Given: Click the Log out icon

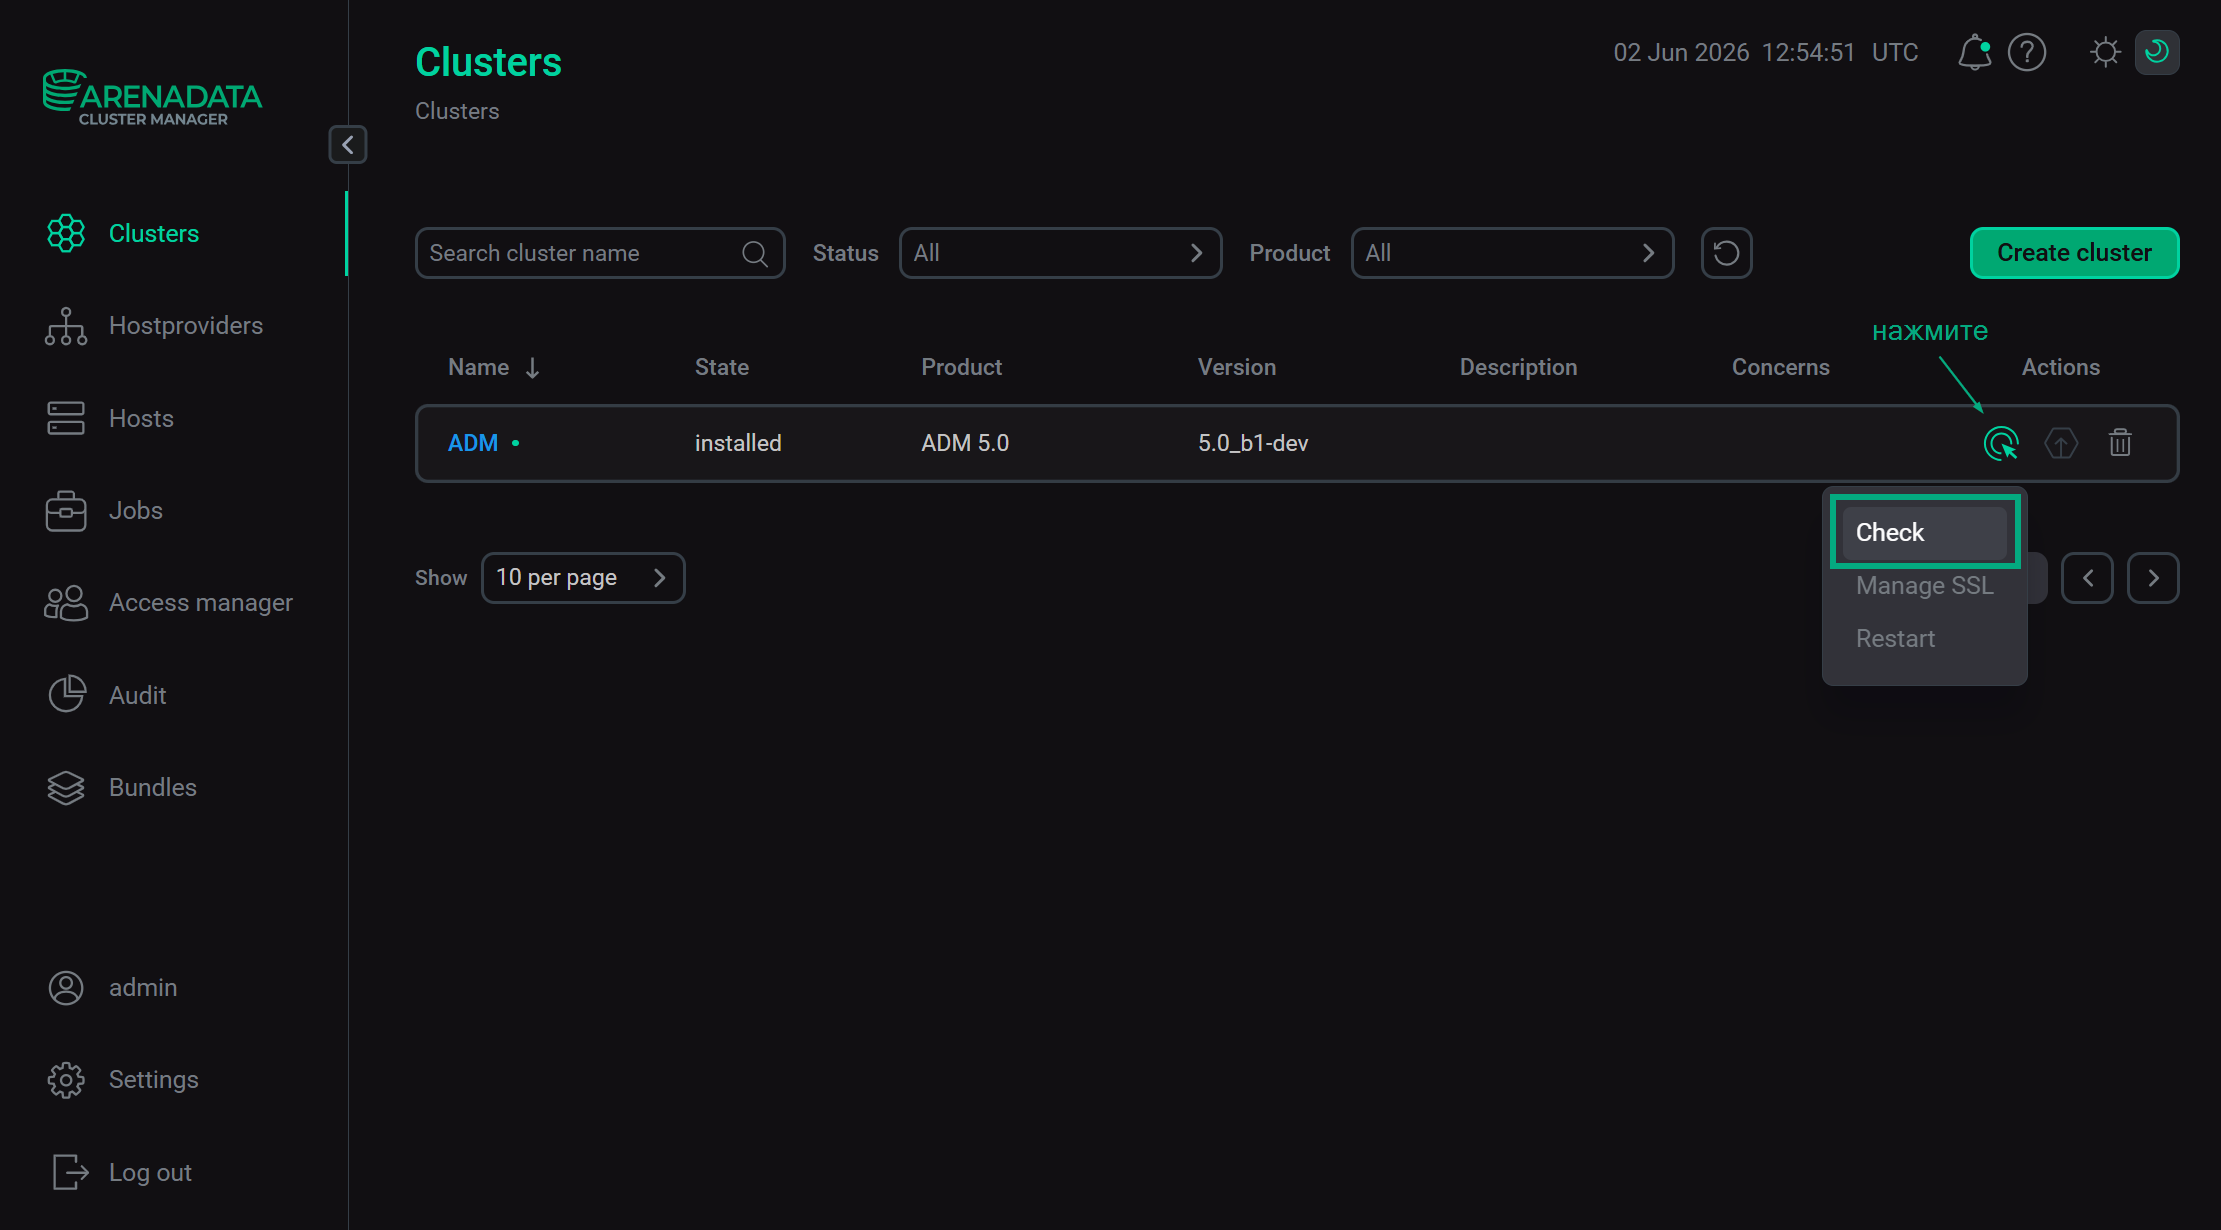Looking at the screenshot, I should click(69, 1172).
